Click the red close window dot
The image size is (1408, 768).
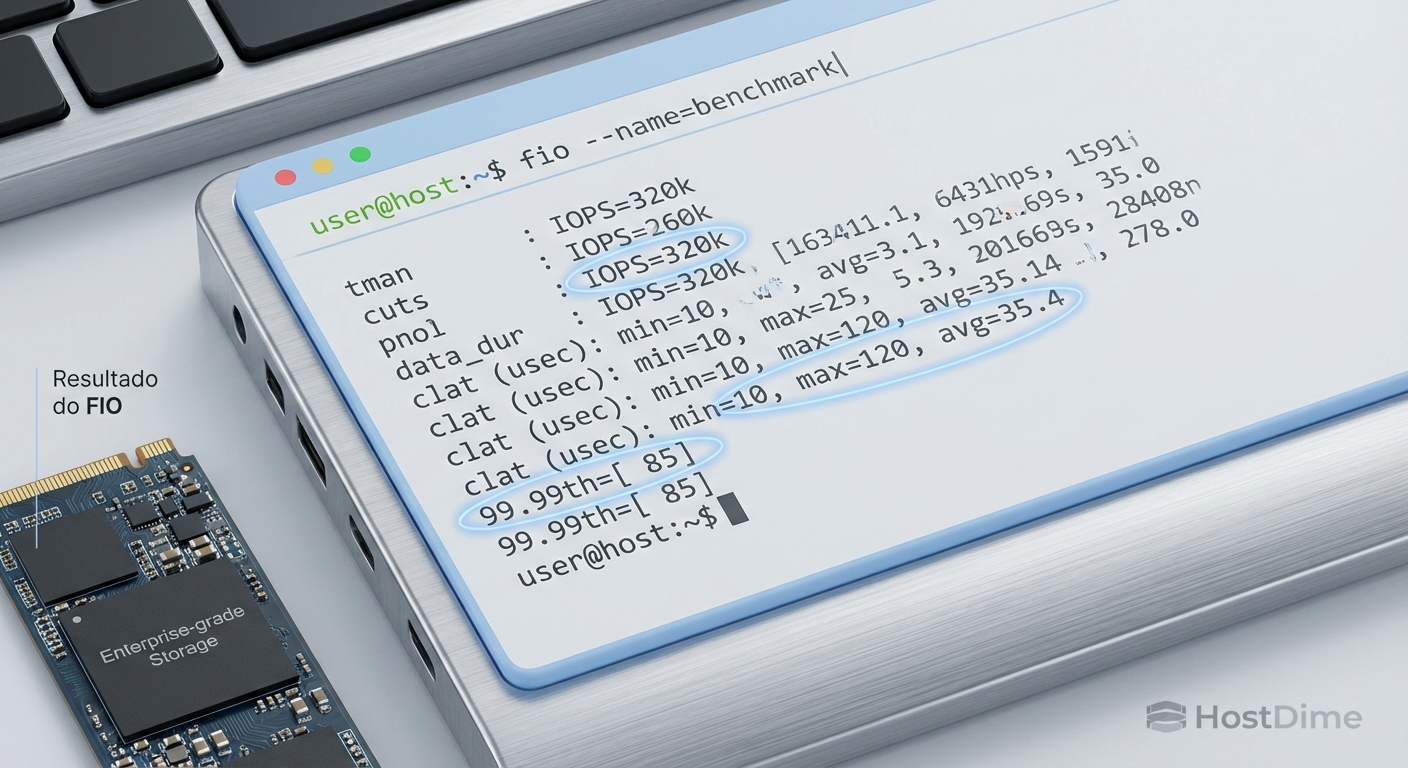pos(285,177)
